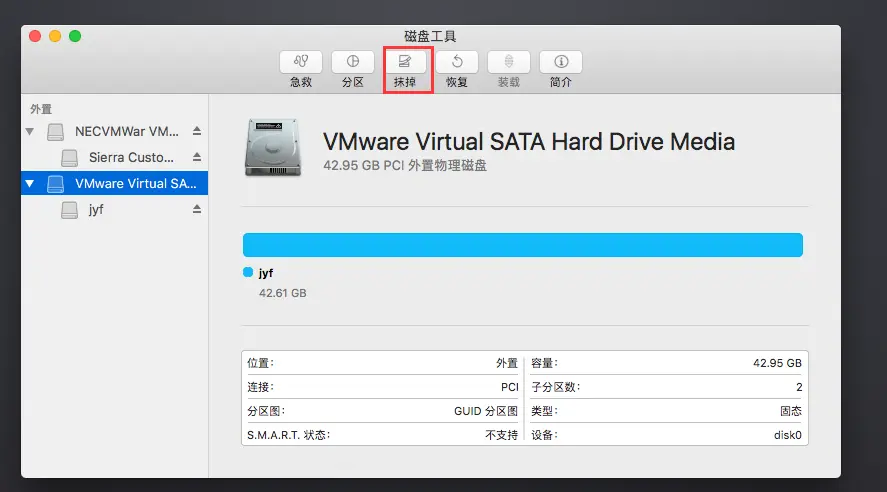
Task: Click the 类型 value 固态
Action: click(x=791, y=411)
